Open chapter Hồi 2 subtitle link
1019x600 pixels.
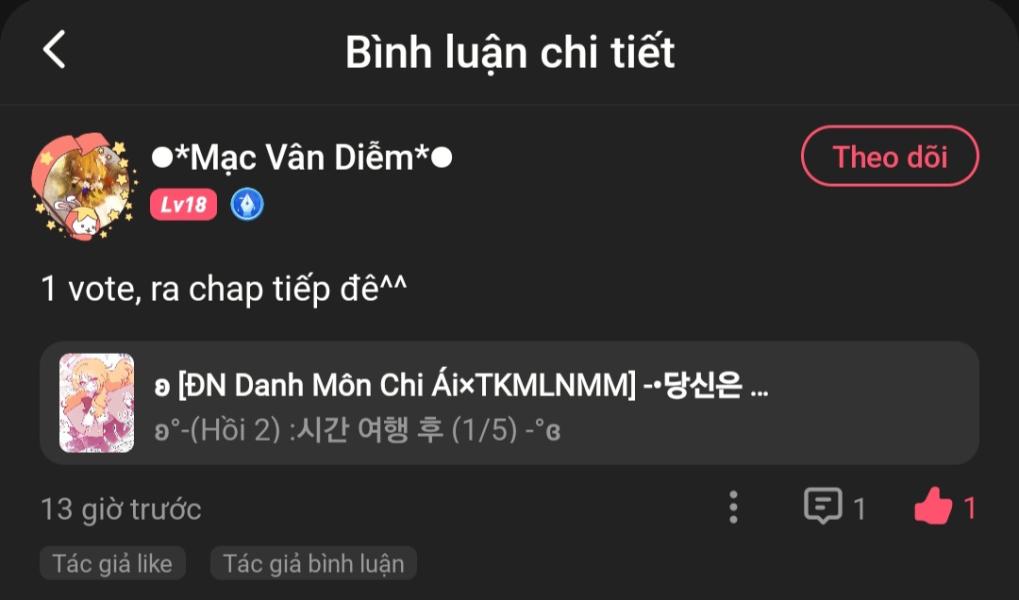pyautogui.click(x=357, y=430)
